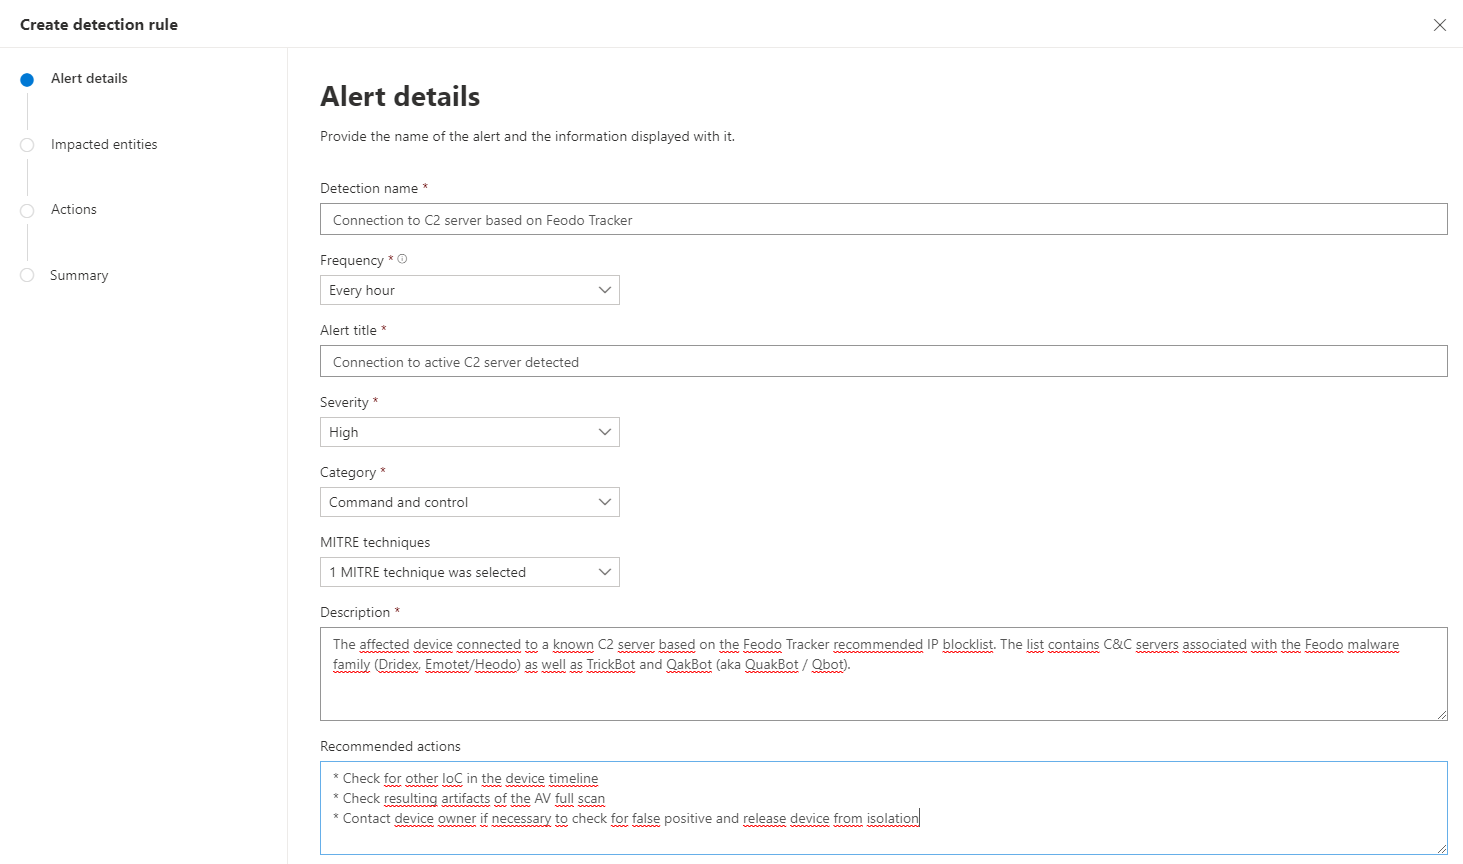The image size is (1463, 864).
Task: Click the Description resize handle
Action: point(1443,713)
